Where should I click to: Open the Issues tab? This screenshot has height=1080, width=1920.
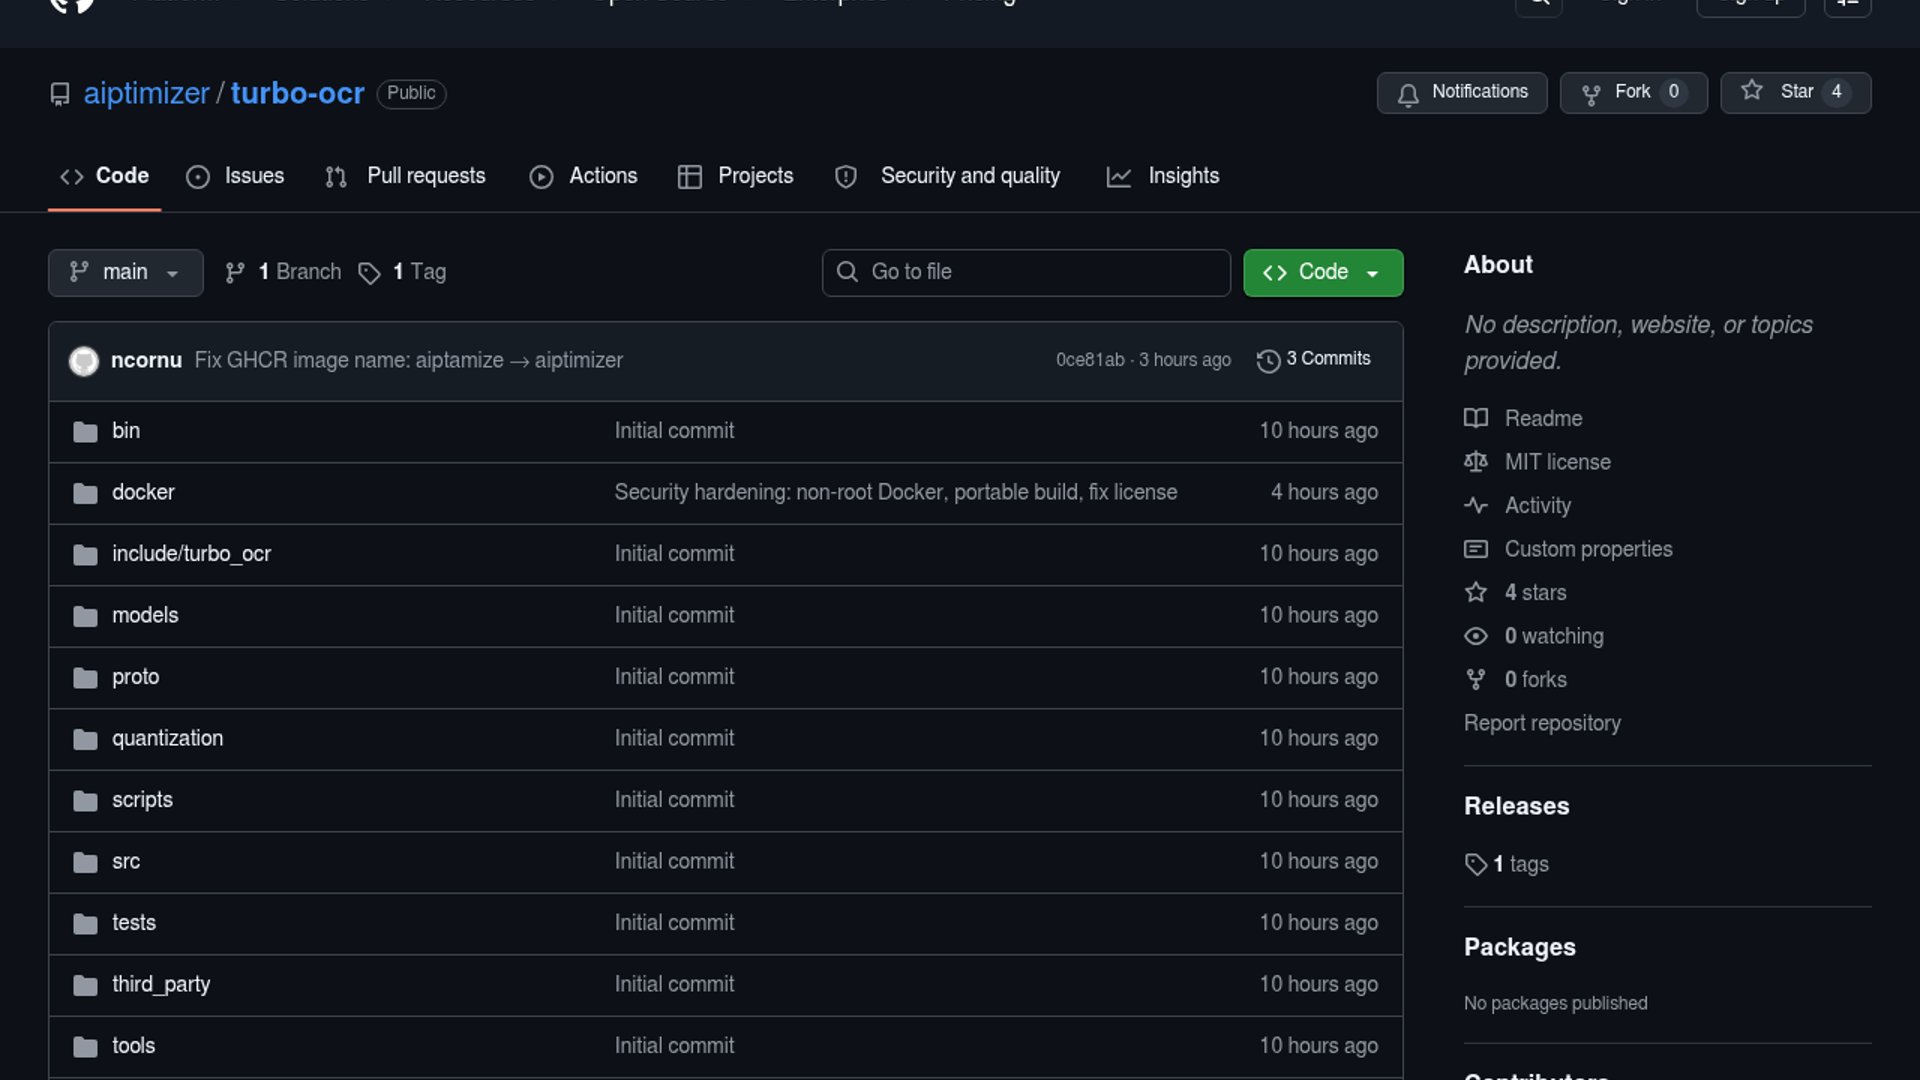235,176
